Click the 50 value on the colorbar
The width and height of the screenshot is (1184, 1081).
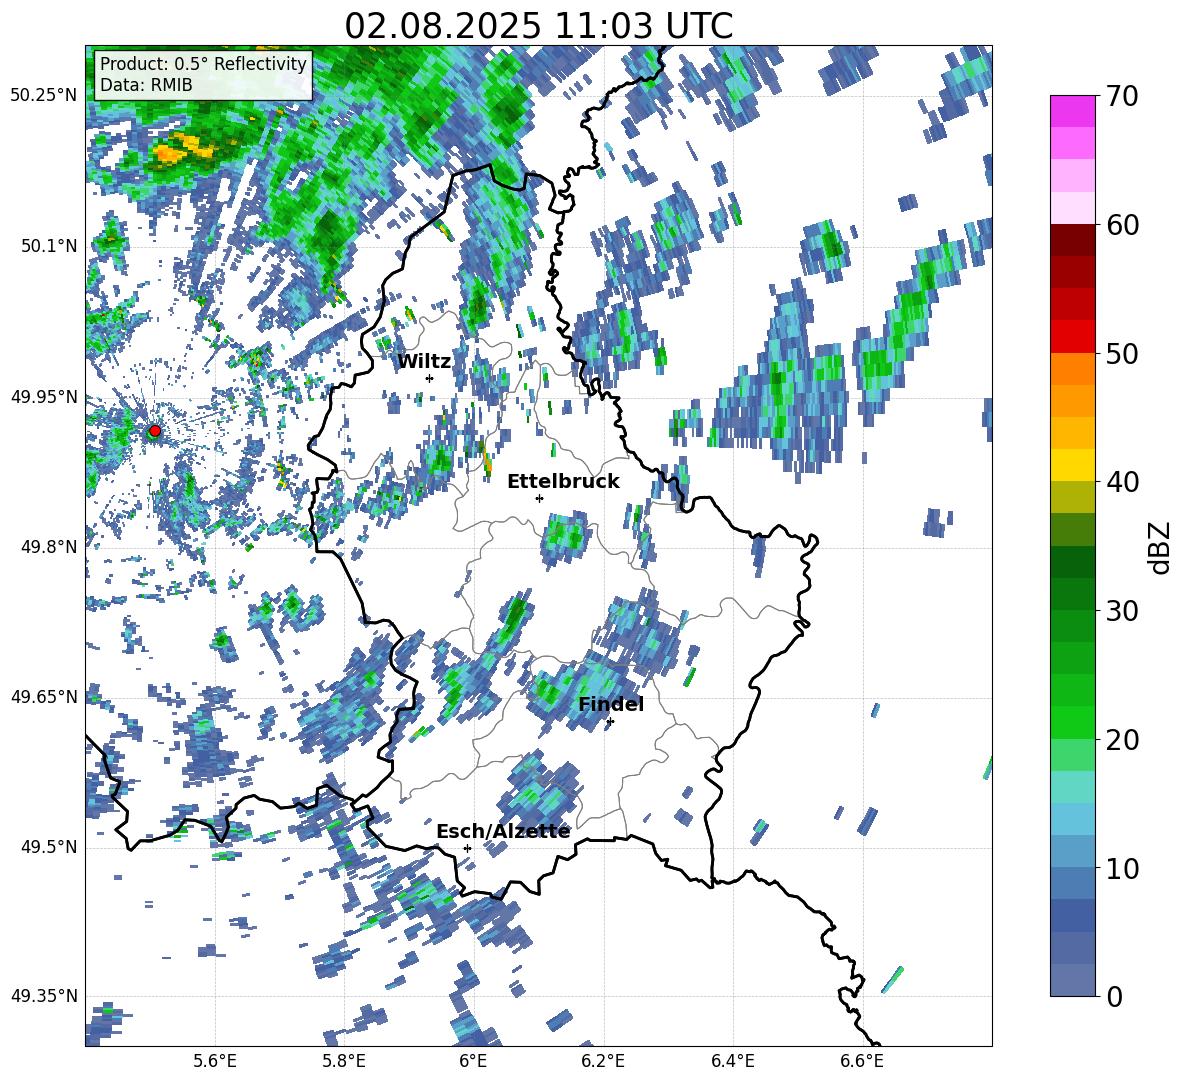coord(1122,353)
